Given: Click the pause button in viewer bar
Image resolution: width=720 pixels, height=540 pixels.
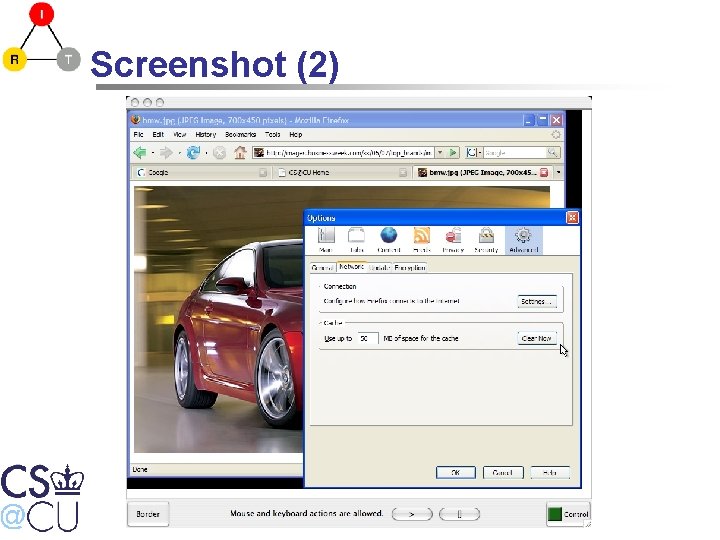Looking at the screenshot, I should click(x=459, y=514).
